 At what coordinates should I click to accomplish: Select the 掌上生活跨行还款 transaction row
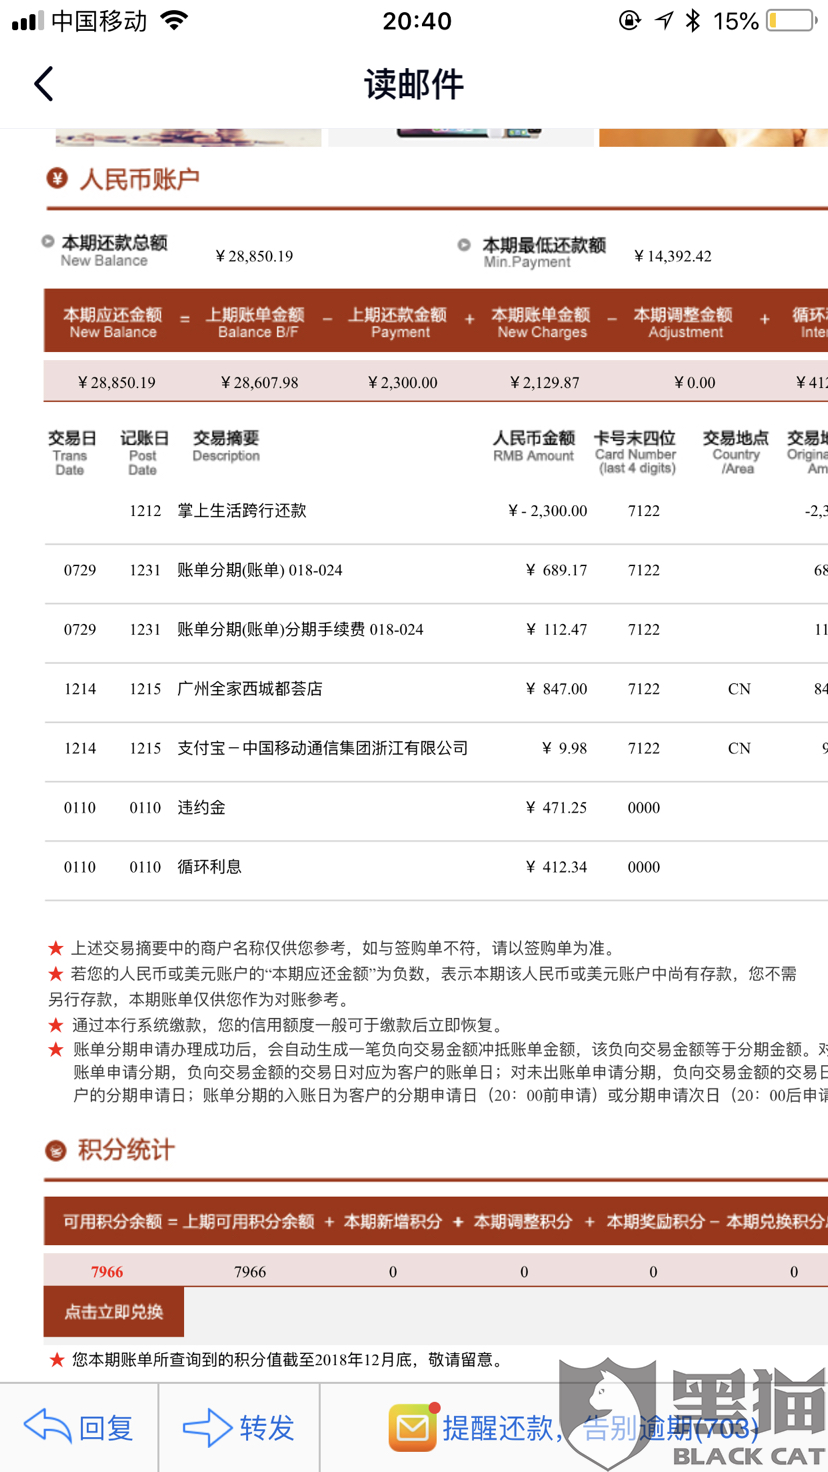click(436, 511)
